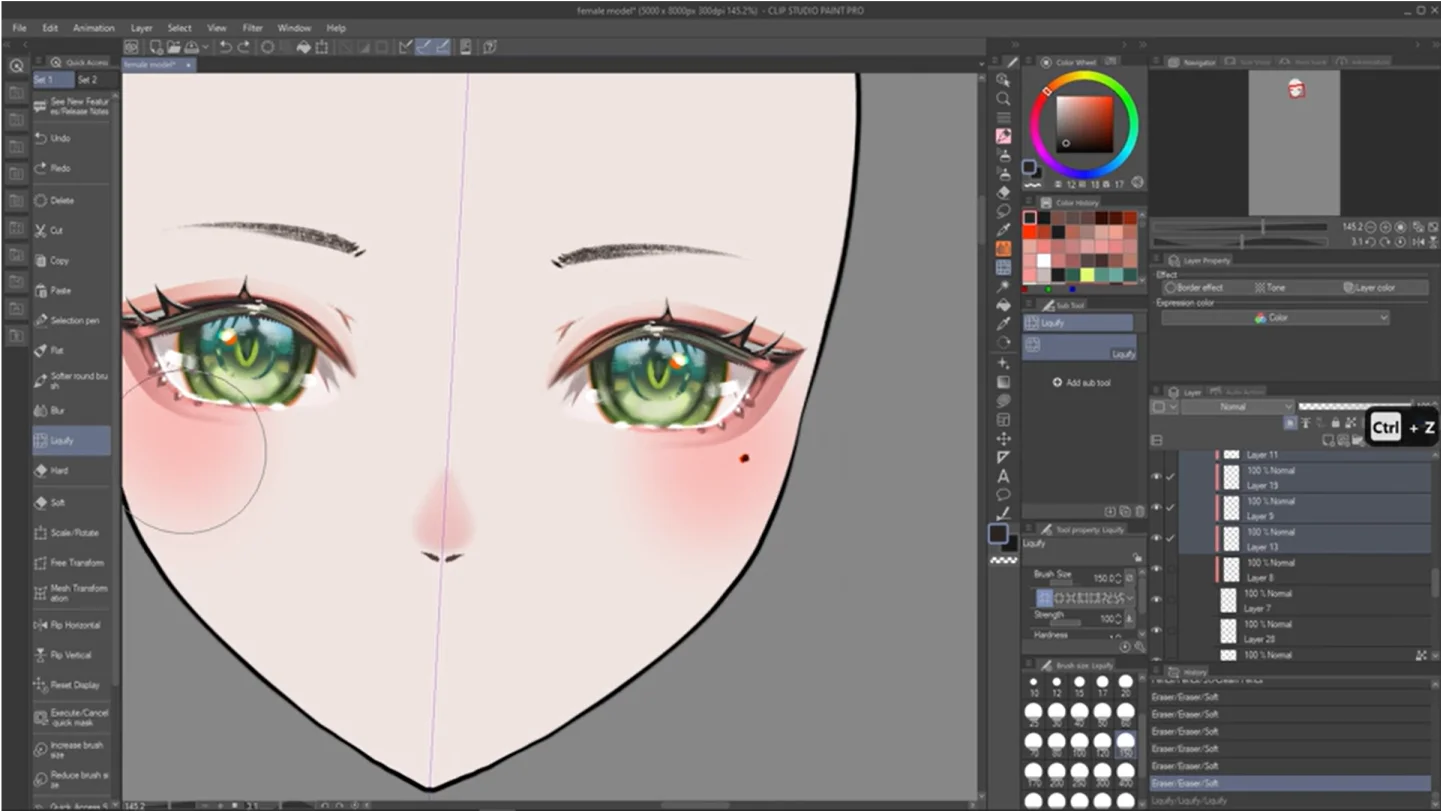The height and width of the screenshot is (811, 1441).
Task: Toggle visibility of Layer 5
Action: [1156, 508]
